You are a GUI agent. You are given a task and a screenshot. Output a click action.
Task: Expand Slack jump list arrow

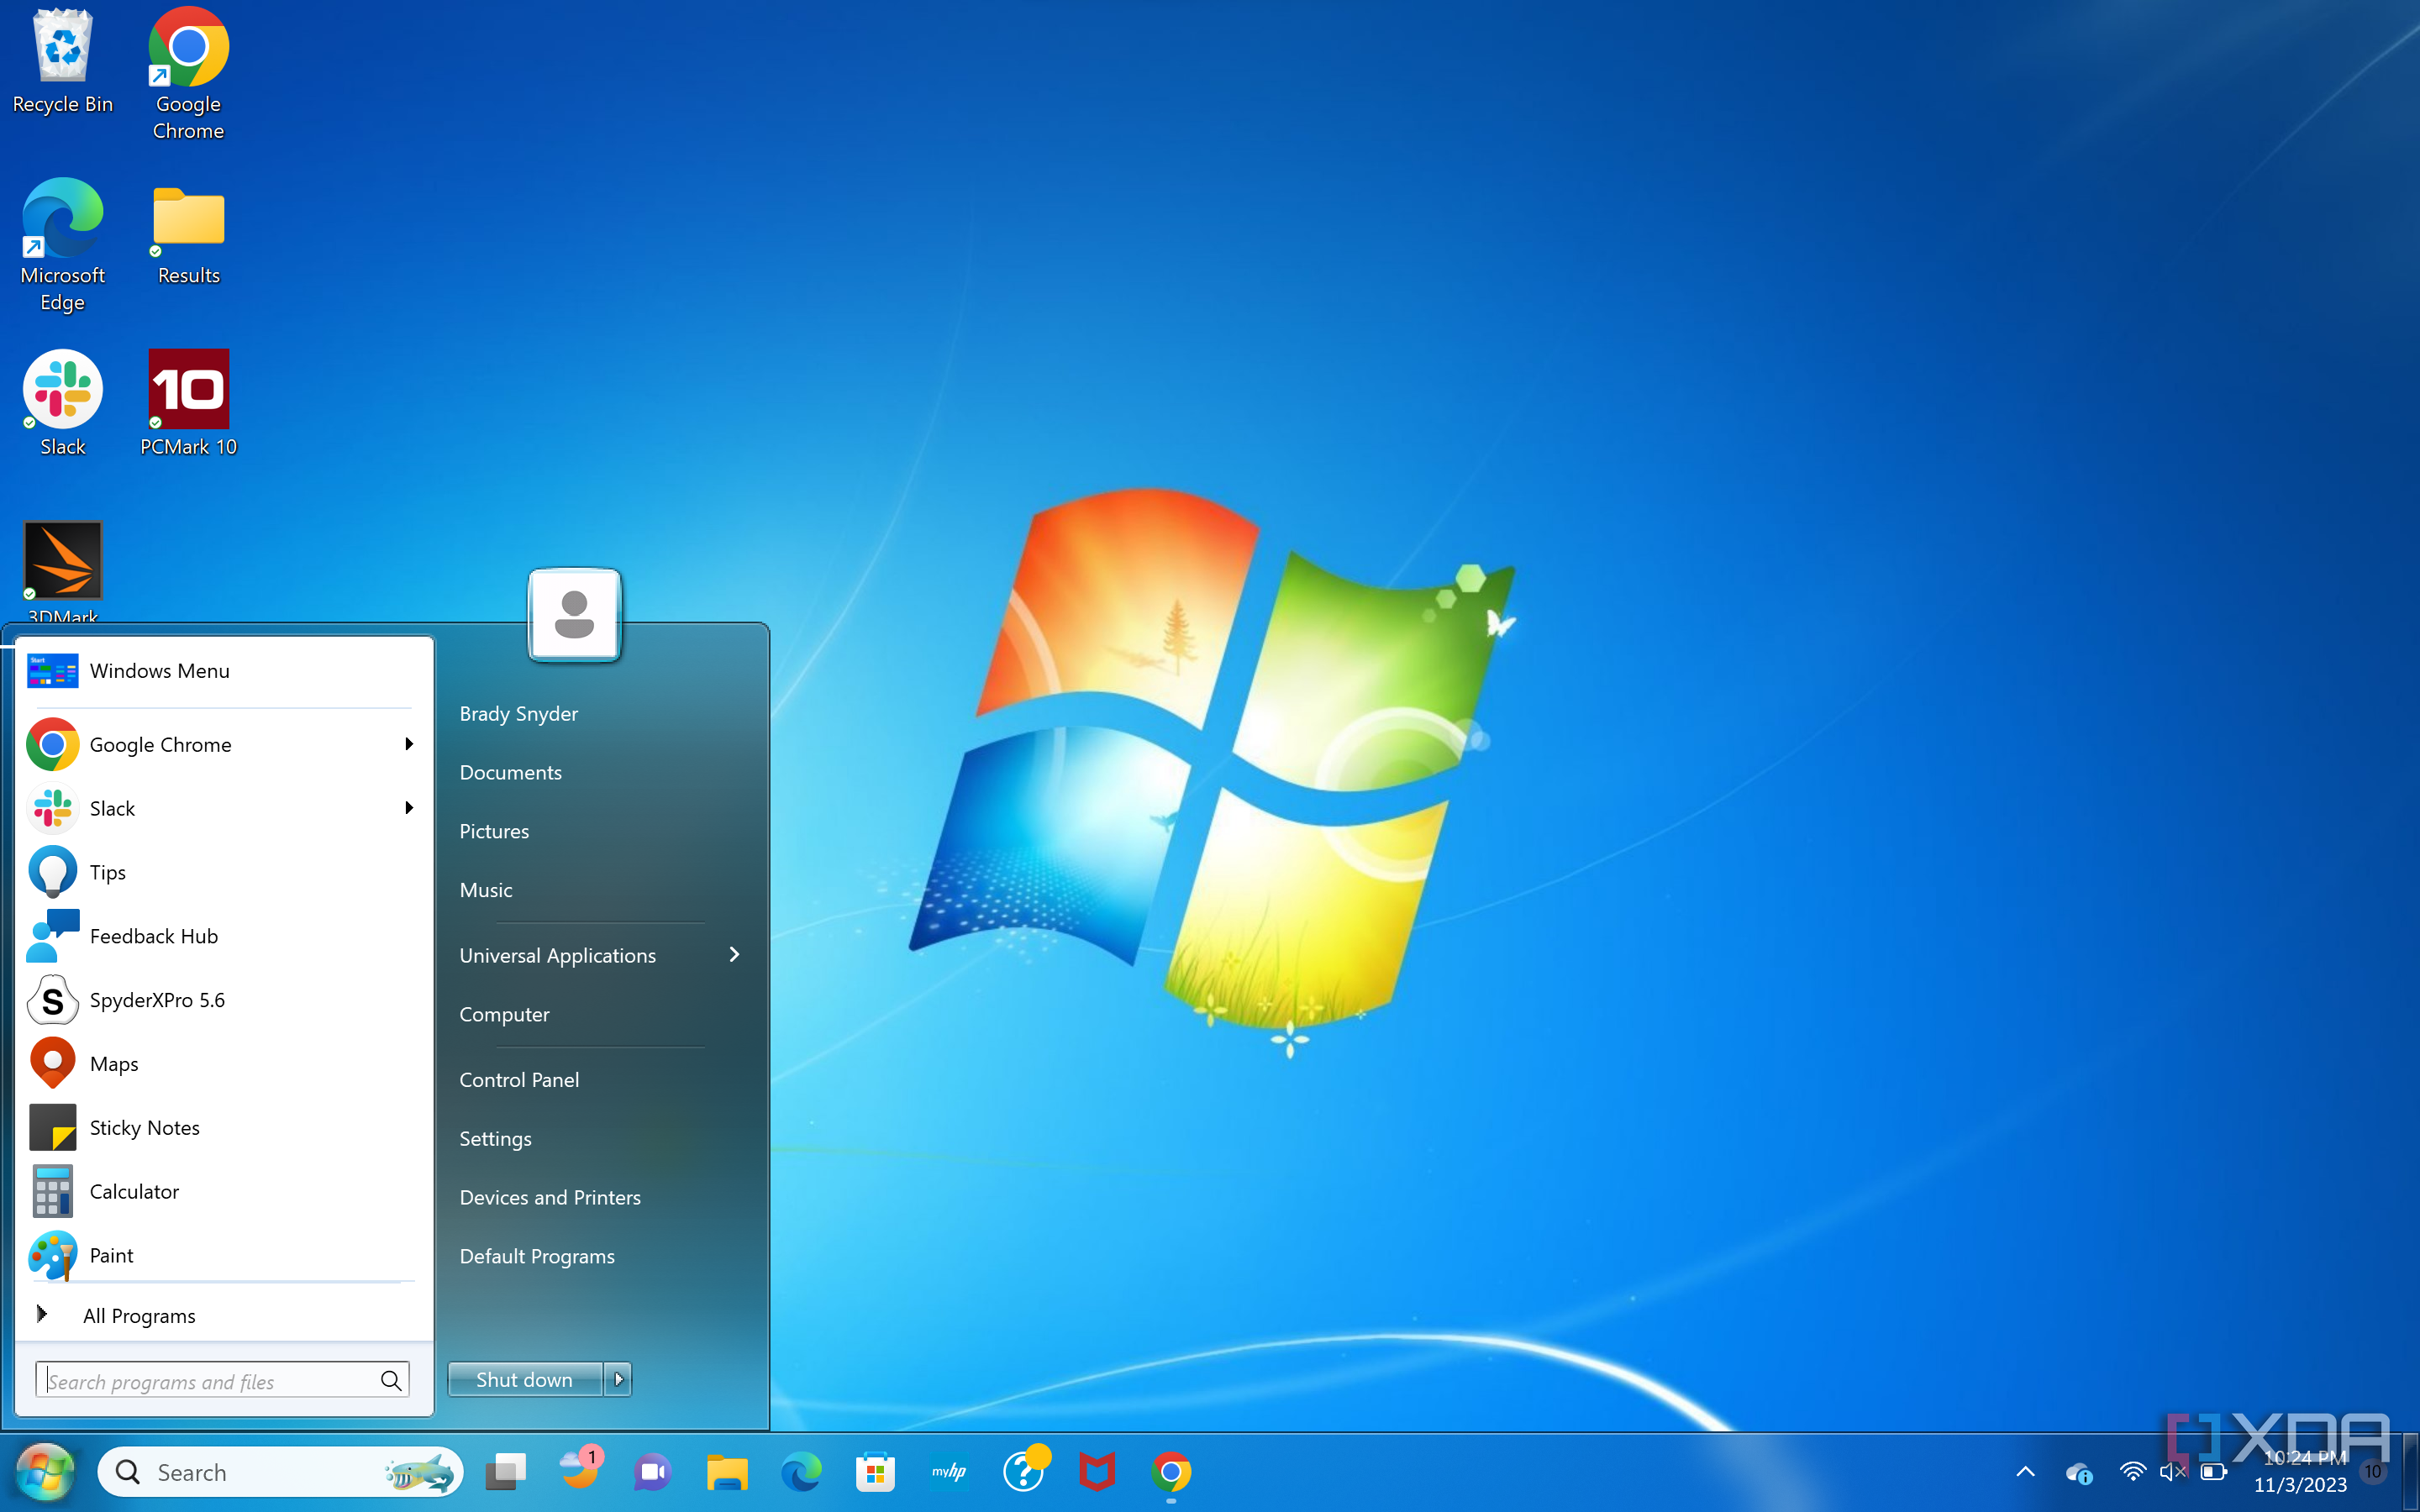click(408, 808)
